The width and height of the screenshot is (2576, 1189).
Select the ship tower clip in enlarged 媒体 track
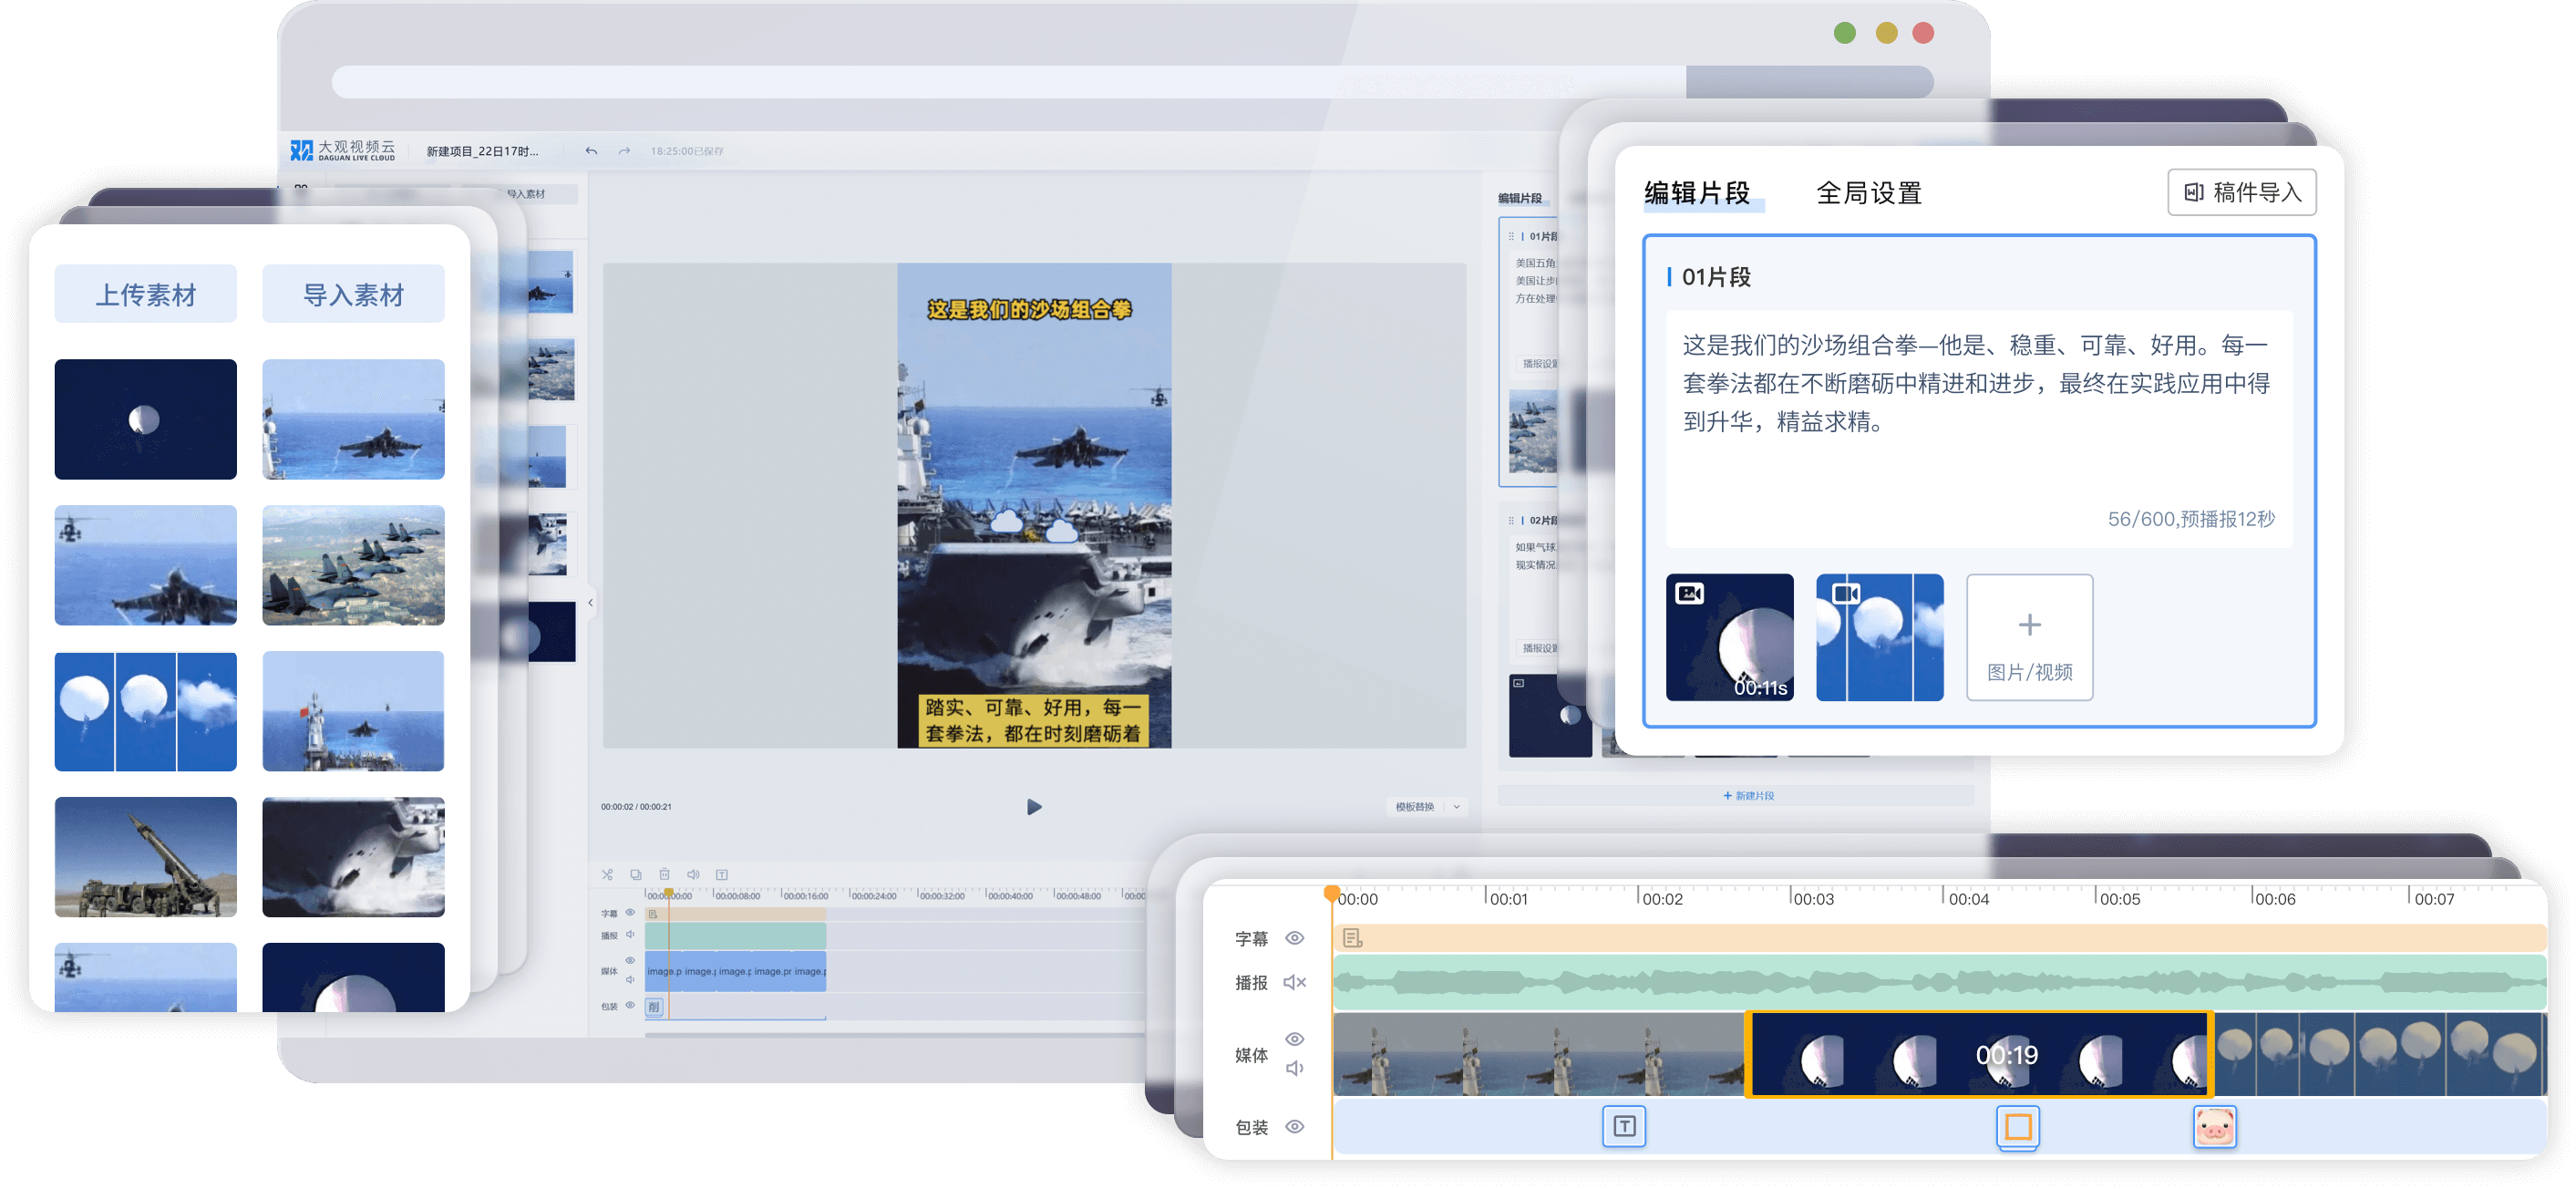coord(1539,1054)
